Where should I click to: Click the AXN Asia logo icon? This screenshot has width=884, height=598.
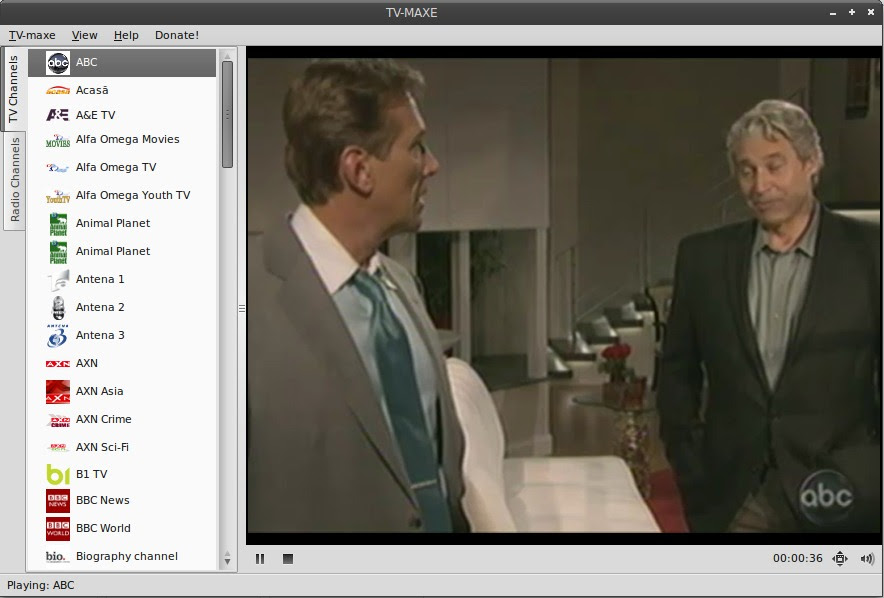[x=58, y=392]
